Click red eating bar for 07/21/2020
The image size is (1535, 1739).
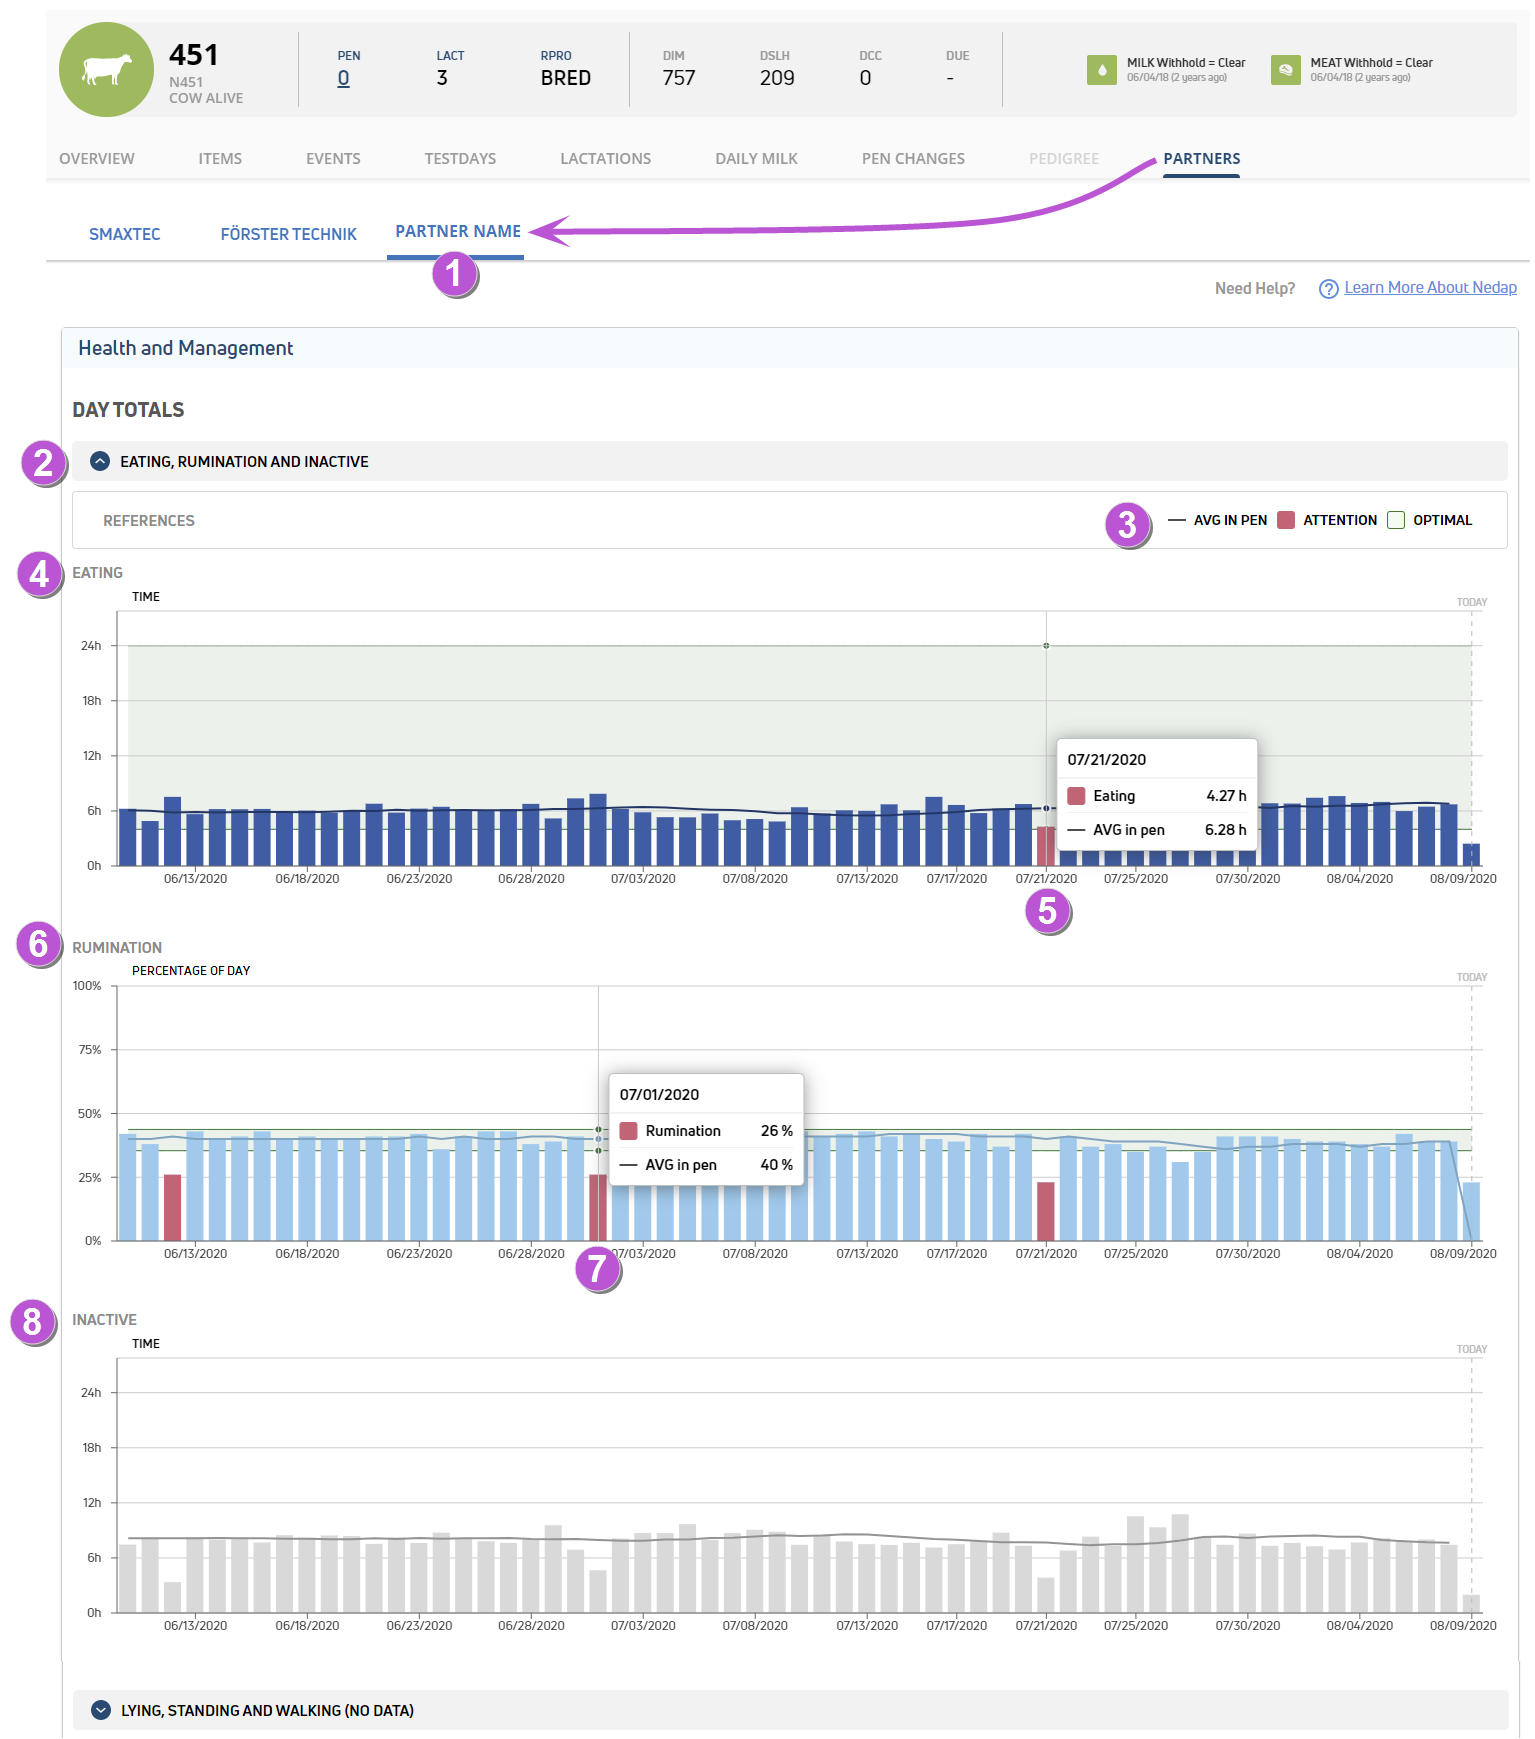click(x=1046, y=846)
